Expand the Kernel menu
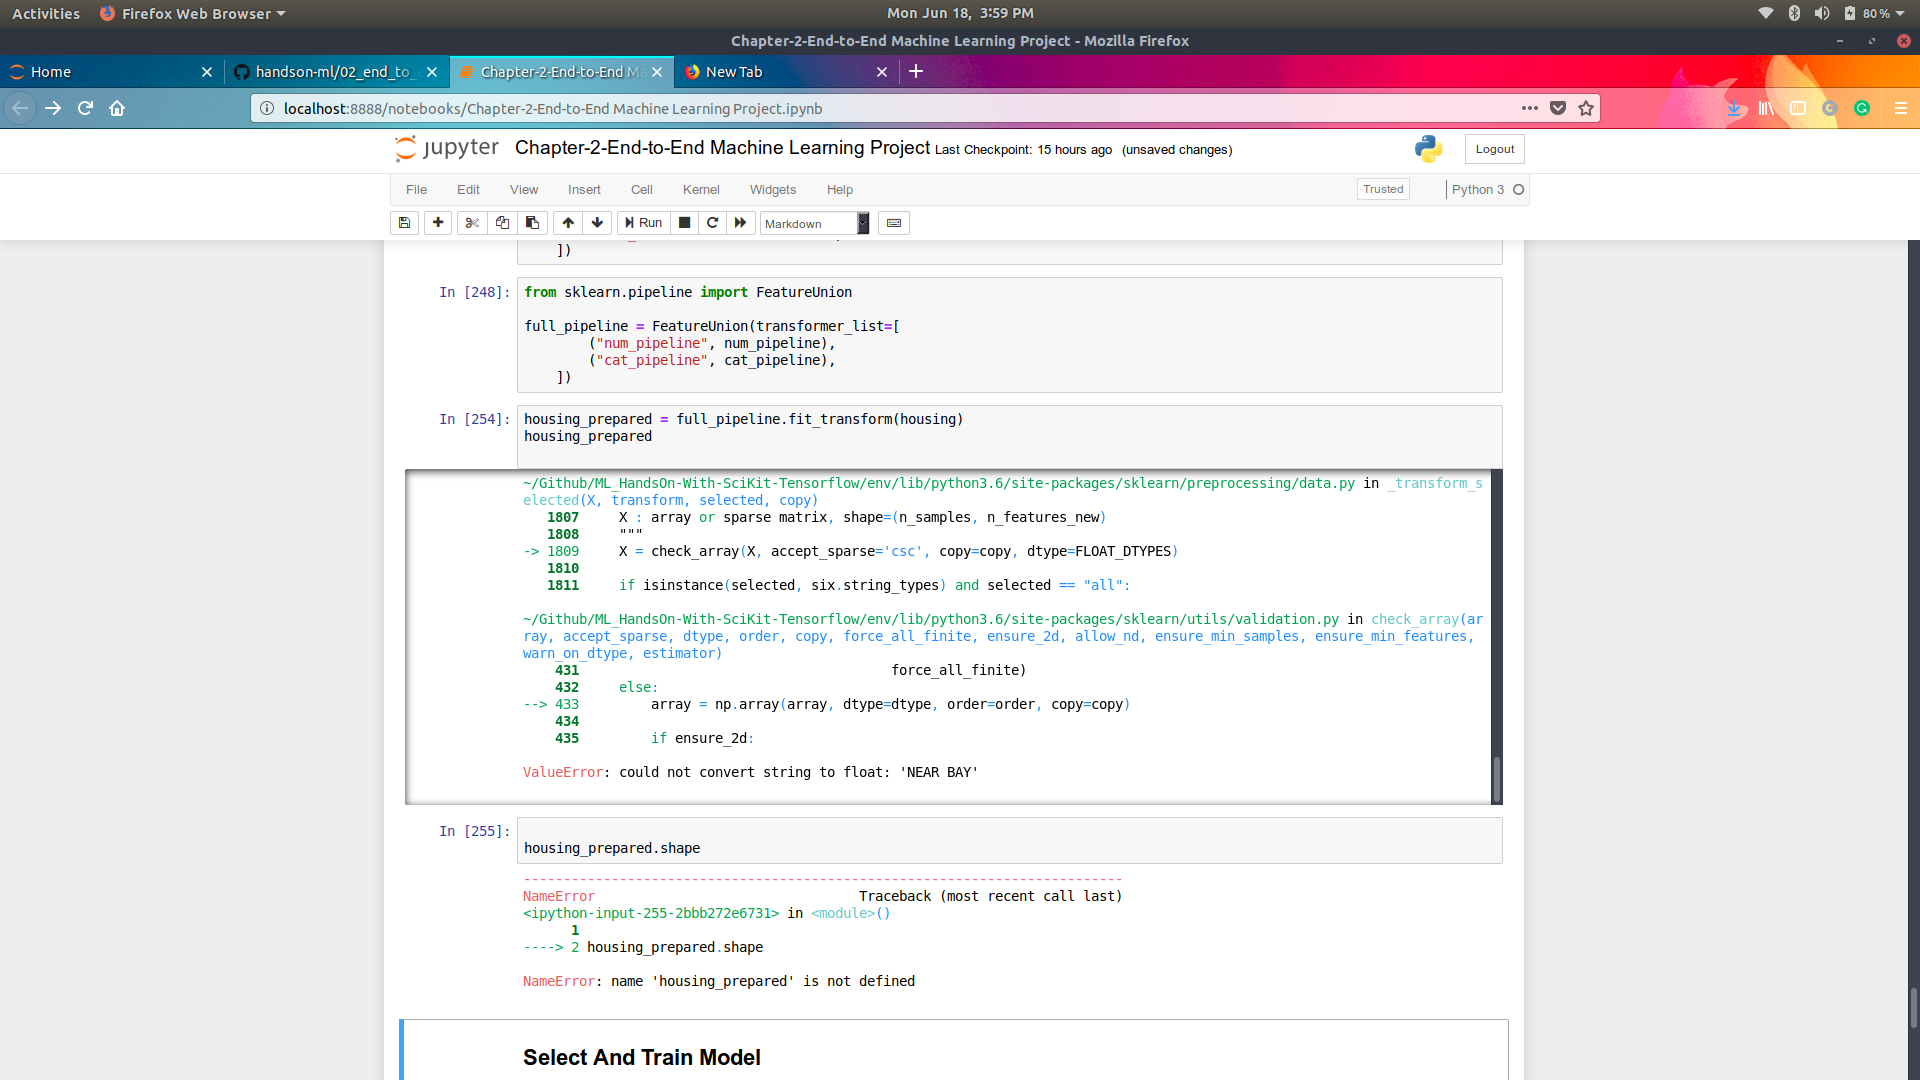This screenshot has height=1080, width=1920. [x=700, y=189]
